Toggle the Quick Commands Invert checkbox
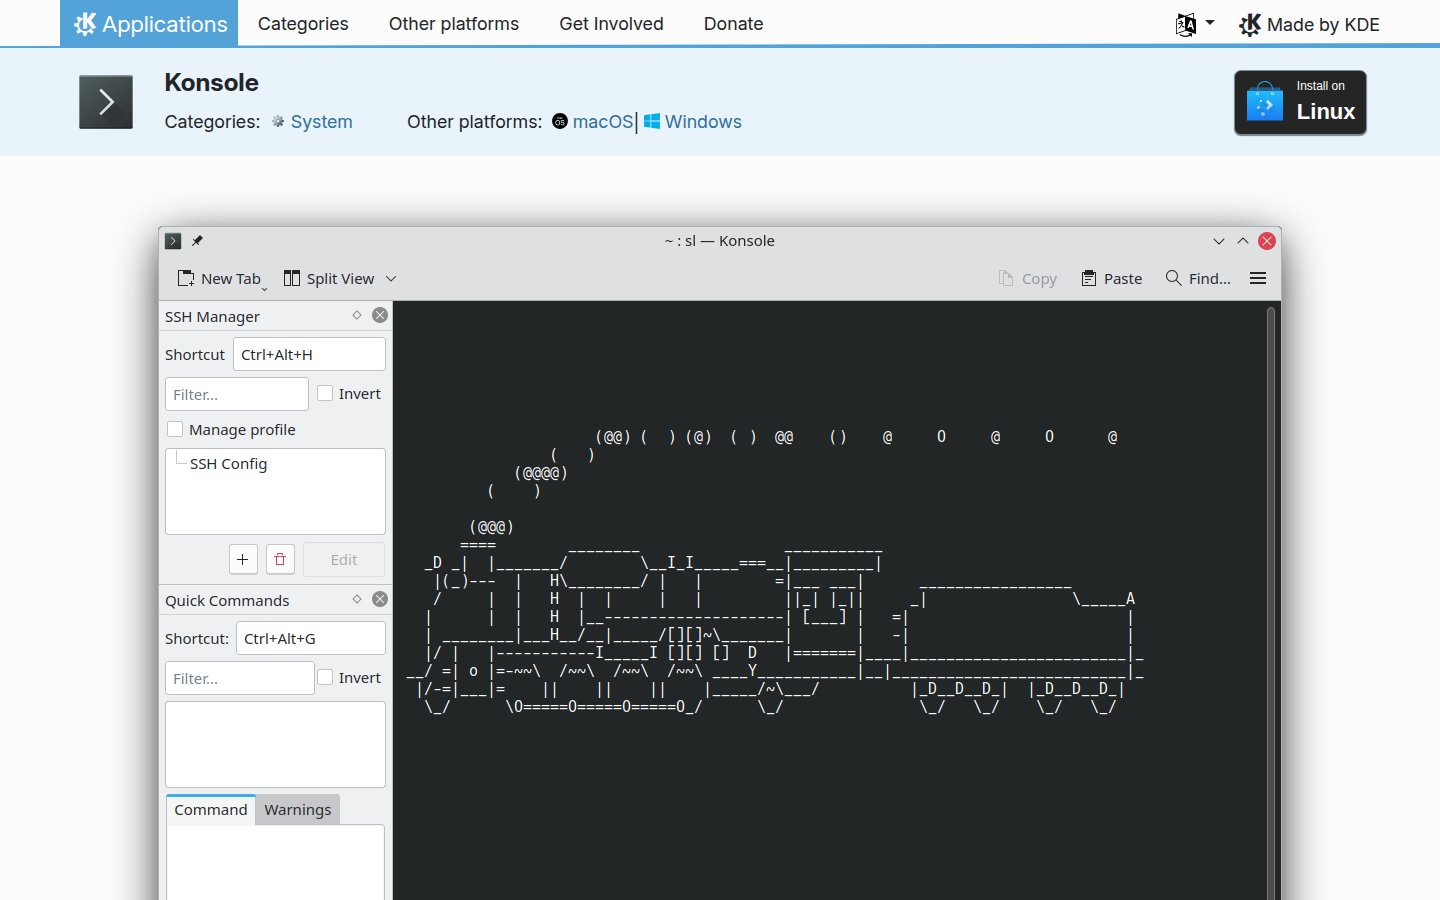 point(325,677)
